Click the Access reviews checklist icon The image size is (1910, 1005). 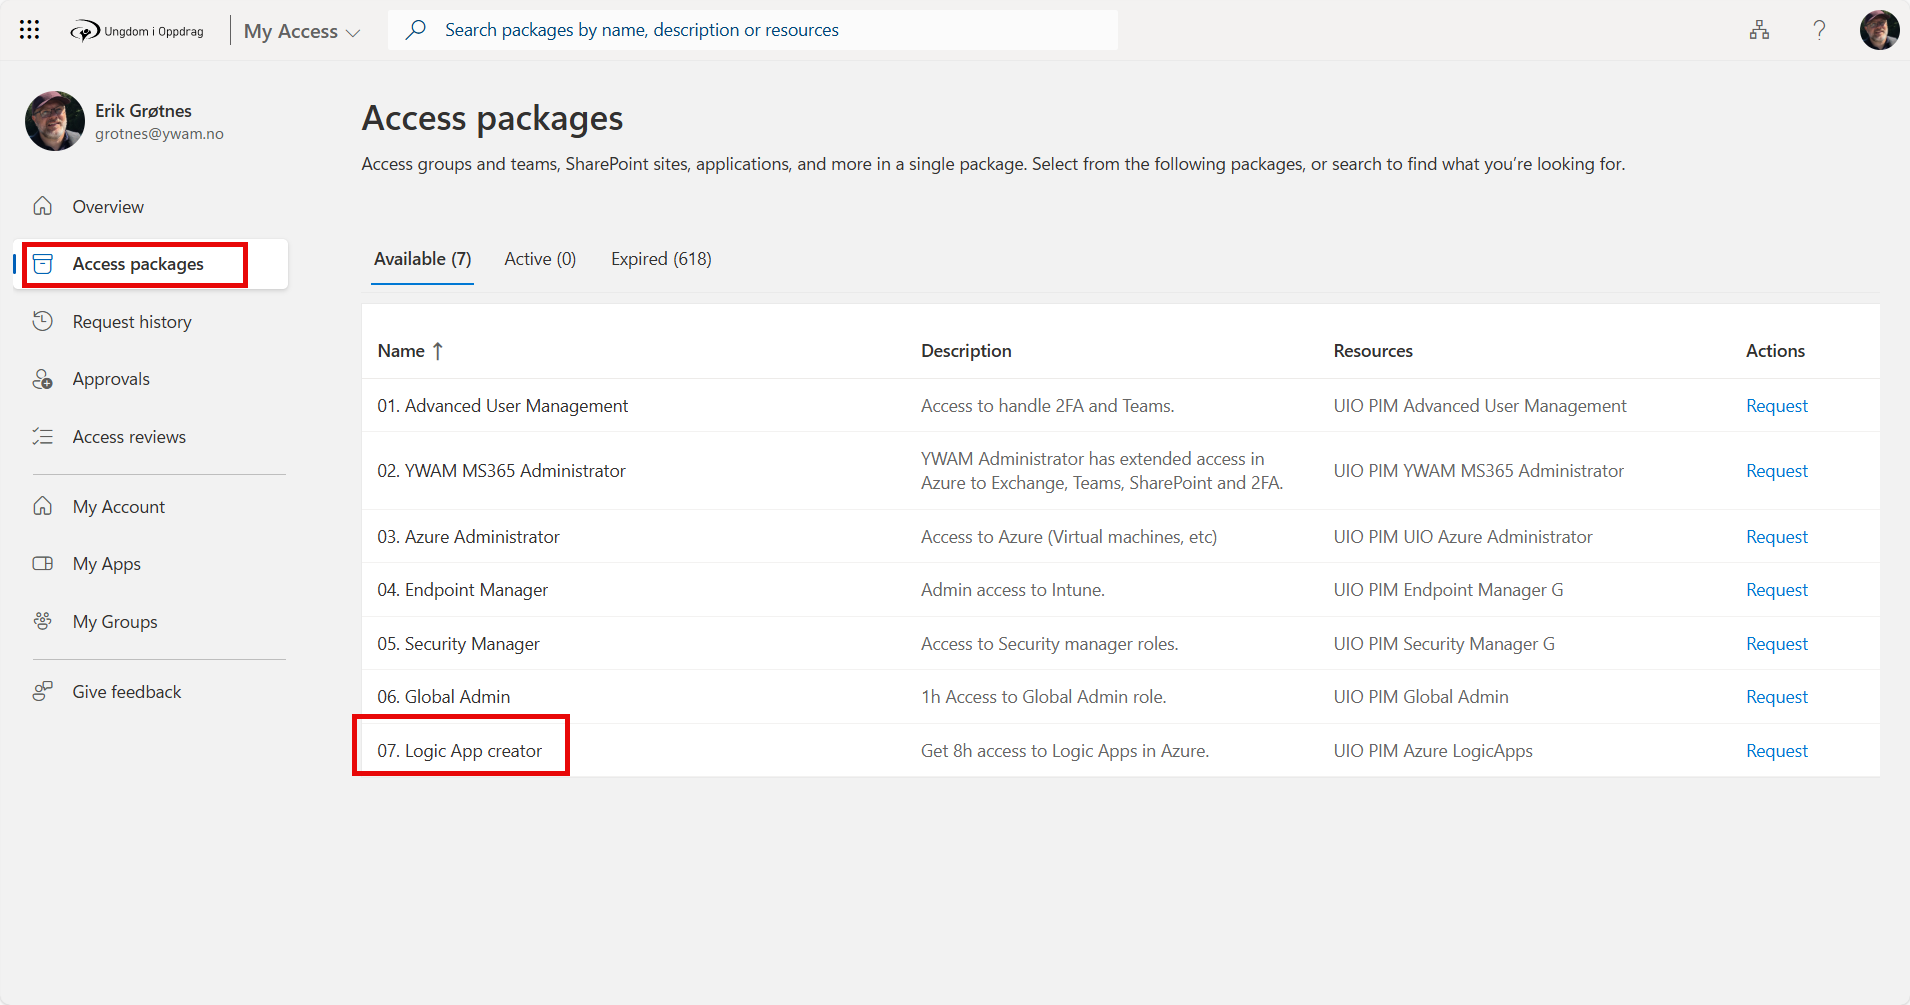(43, 436)
